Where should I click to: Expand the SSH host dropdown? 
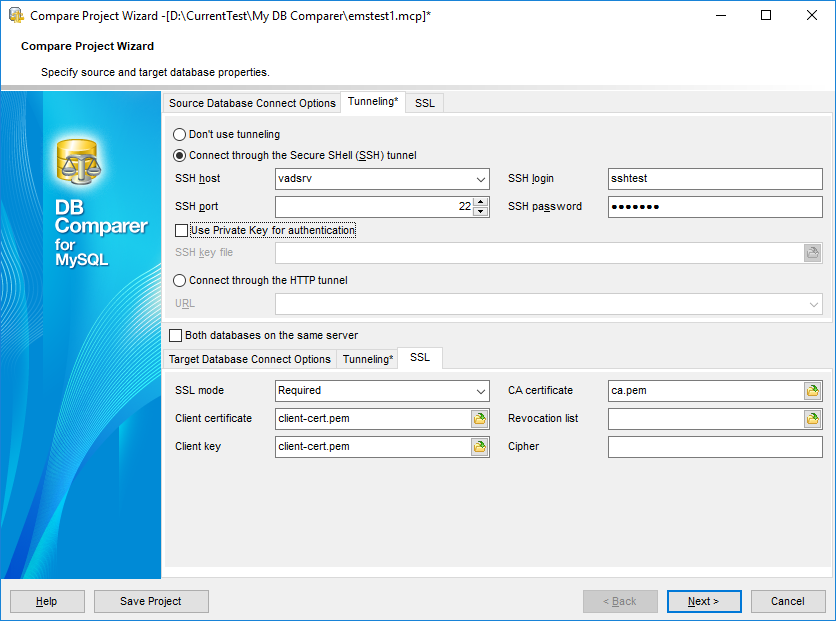pyautogui.click(x=479, y=180)
